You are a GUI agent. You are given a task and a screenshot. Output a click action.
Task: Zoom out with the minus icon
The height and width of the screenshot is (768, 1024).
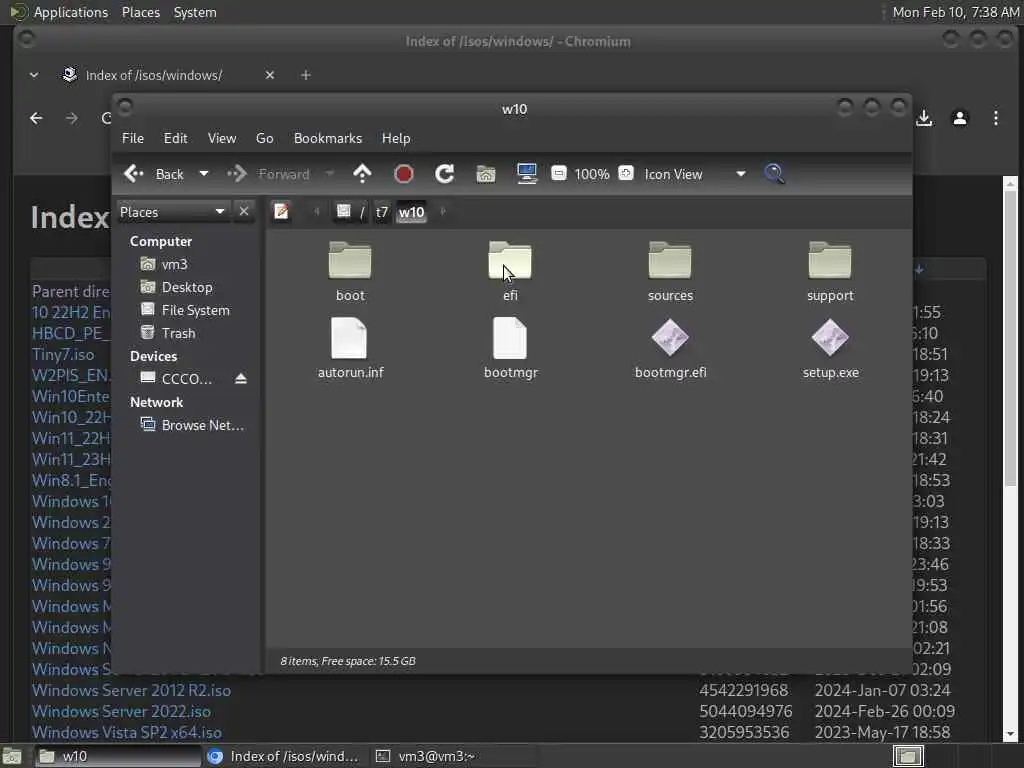click(558, 173)
